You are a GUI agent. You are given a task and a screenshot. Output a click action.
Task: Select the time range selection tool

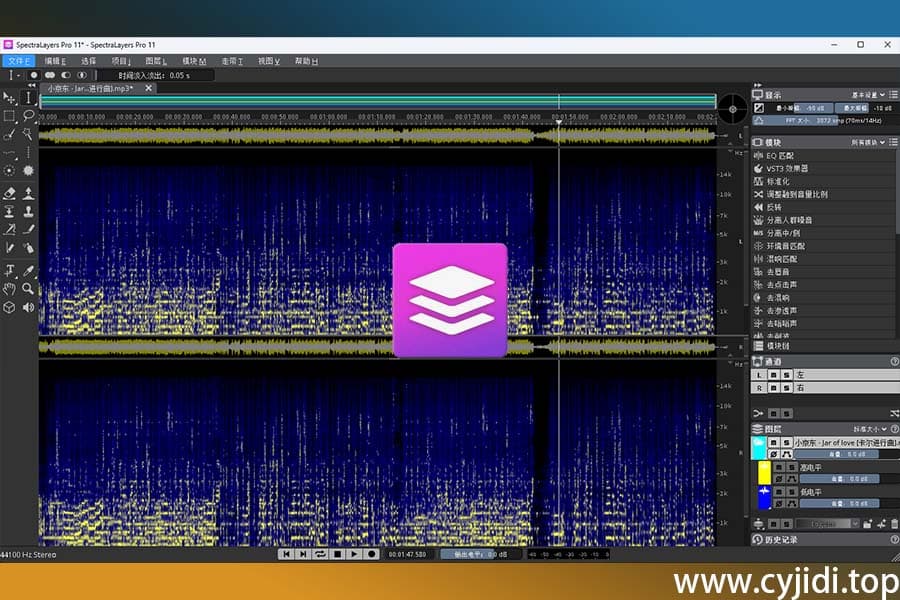(28, 98)
